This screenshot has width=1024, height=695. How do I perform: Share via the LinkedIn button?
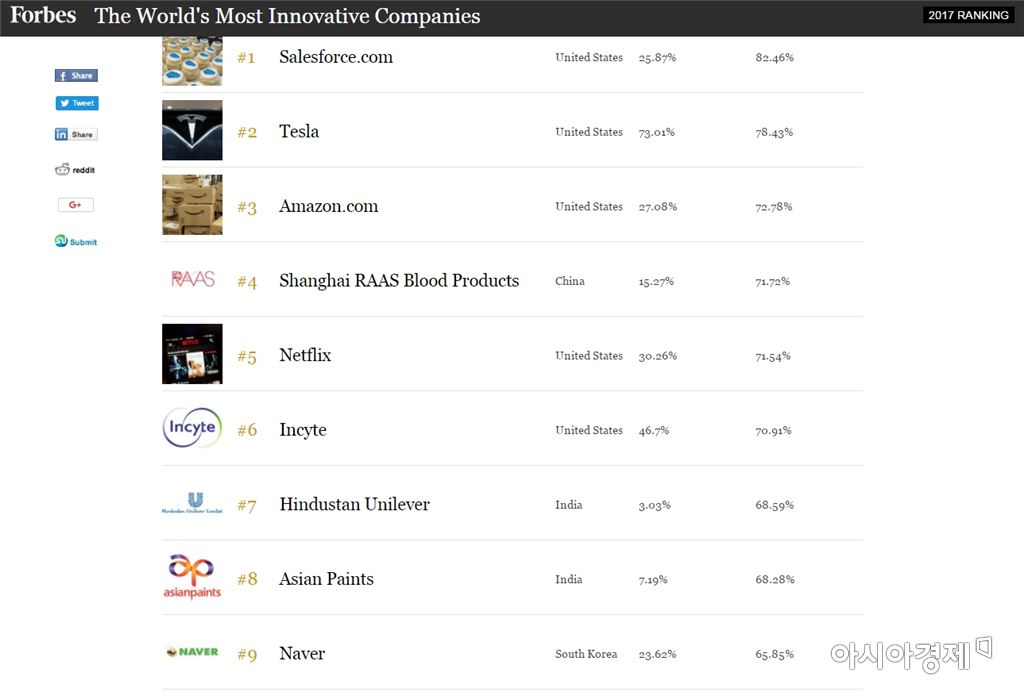point(76,134)
